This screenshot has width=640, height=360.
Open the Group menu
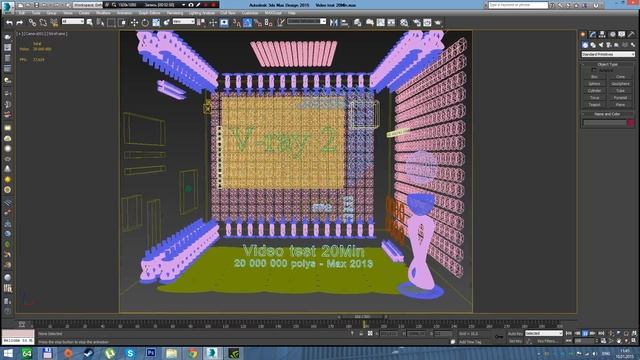pyautogui.click(x=51, y=13)
